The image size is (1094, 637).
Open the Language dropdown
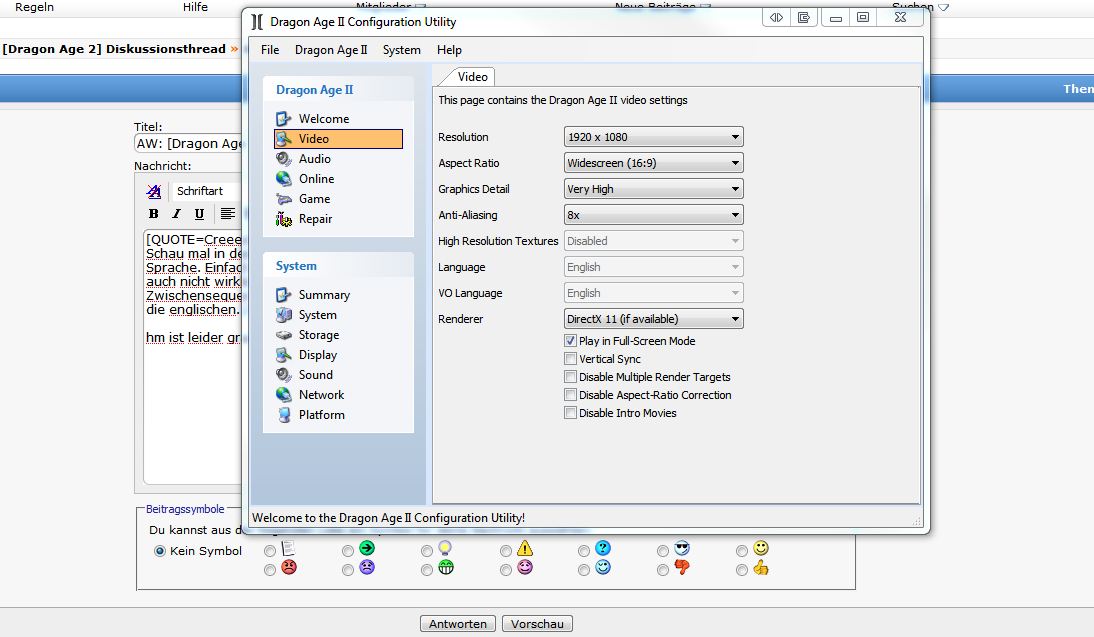653,267
